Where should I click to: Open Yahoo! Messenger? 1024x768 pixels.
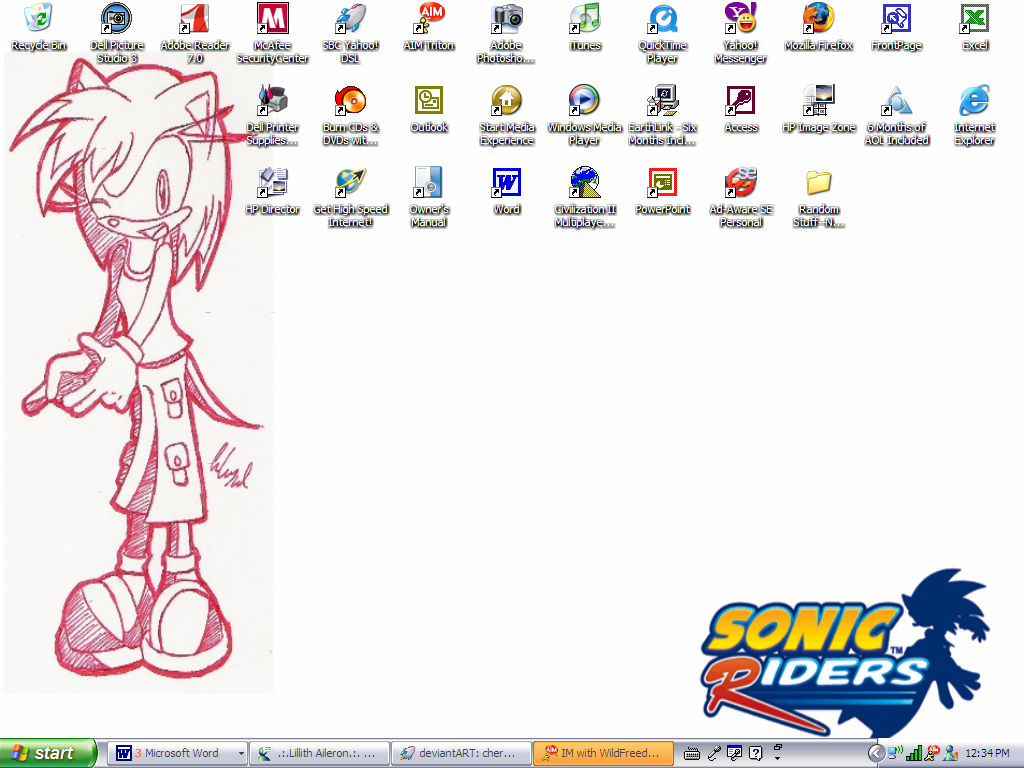740,20
